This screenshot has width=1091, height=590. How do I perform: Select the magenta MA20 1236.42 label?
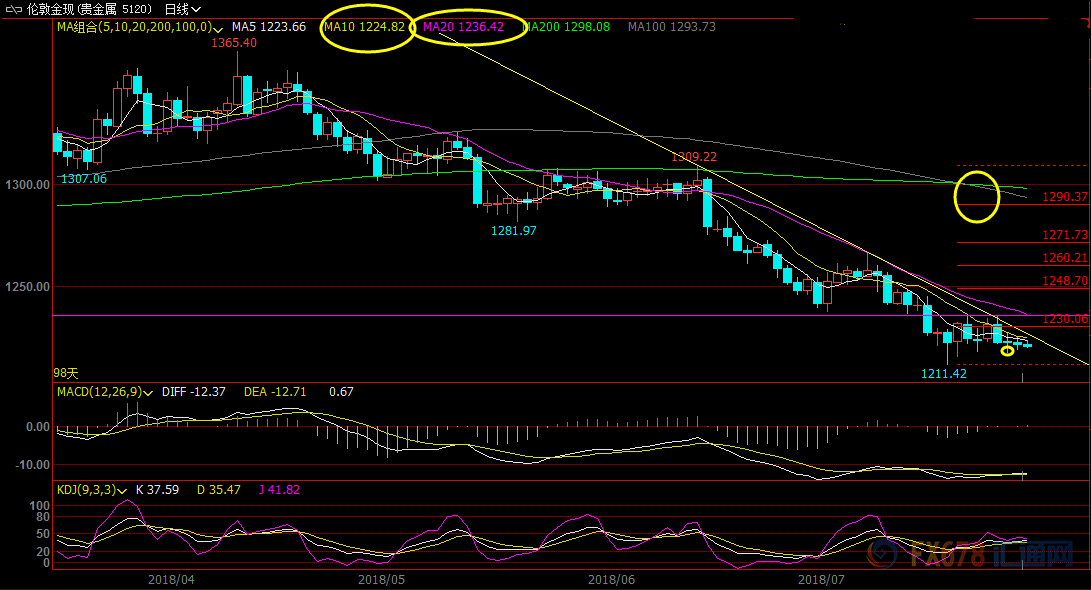tap(463, 27)
